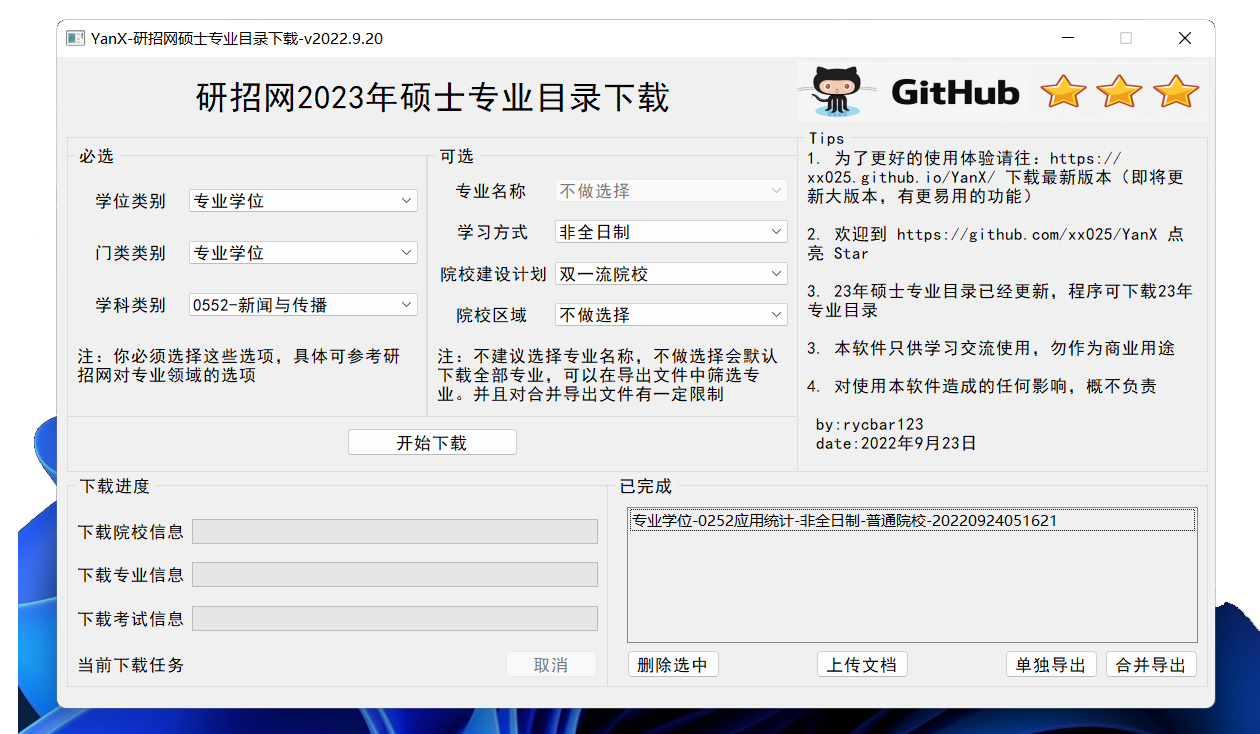The width and height of the screenshot is (1260, 734).
Task: Click the 当前下载任务 label
Action: pyautogui.click(x=131, y=665)
